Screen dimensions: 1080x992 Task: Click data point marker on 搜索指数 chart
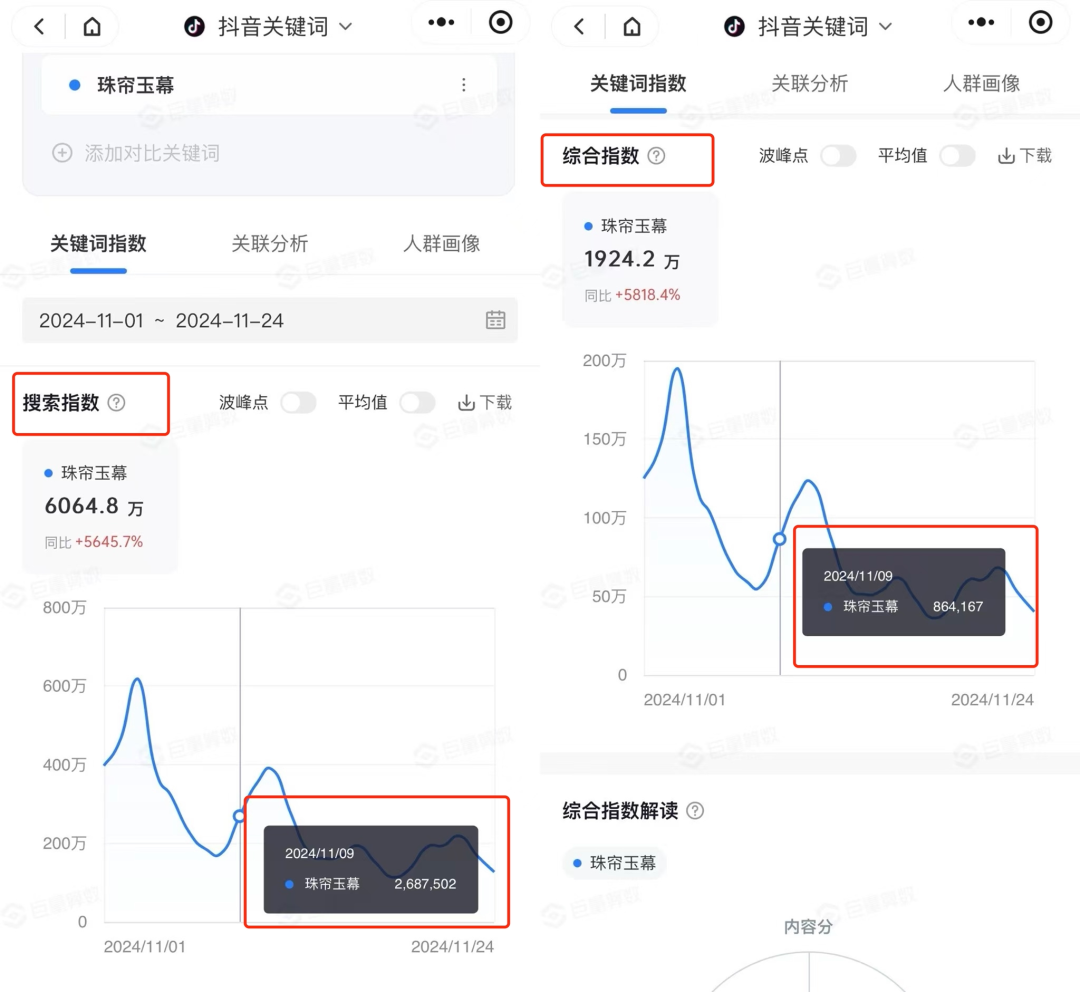pyautogui.click(x=239, y=816)
